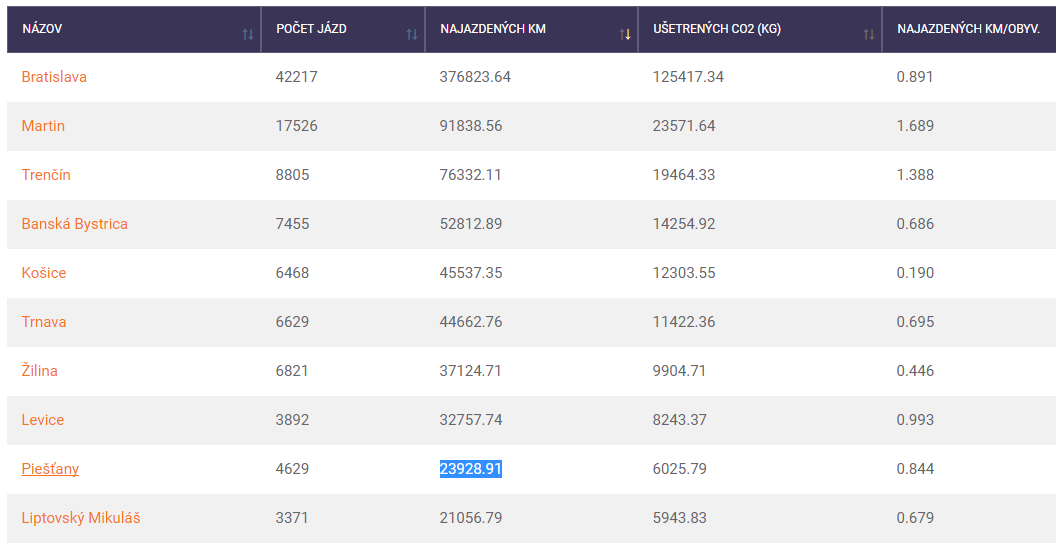The width and height of the screenshot is (1056, 548).
Task: Go to the Banská Bystrica link
Action: point(74,224)
